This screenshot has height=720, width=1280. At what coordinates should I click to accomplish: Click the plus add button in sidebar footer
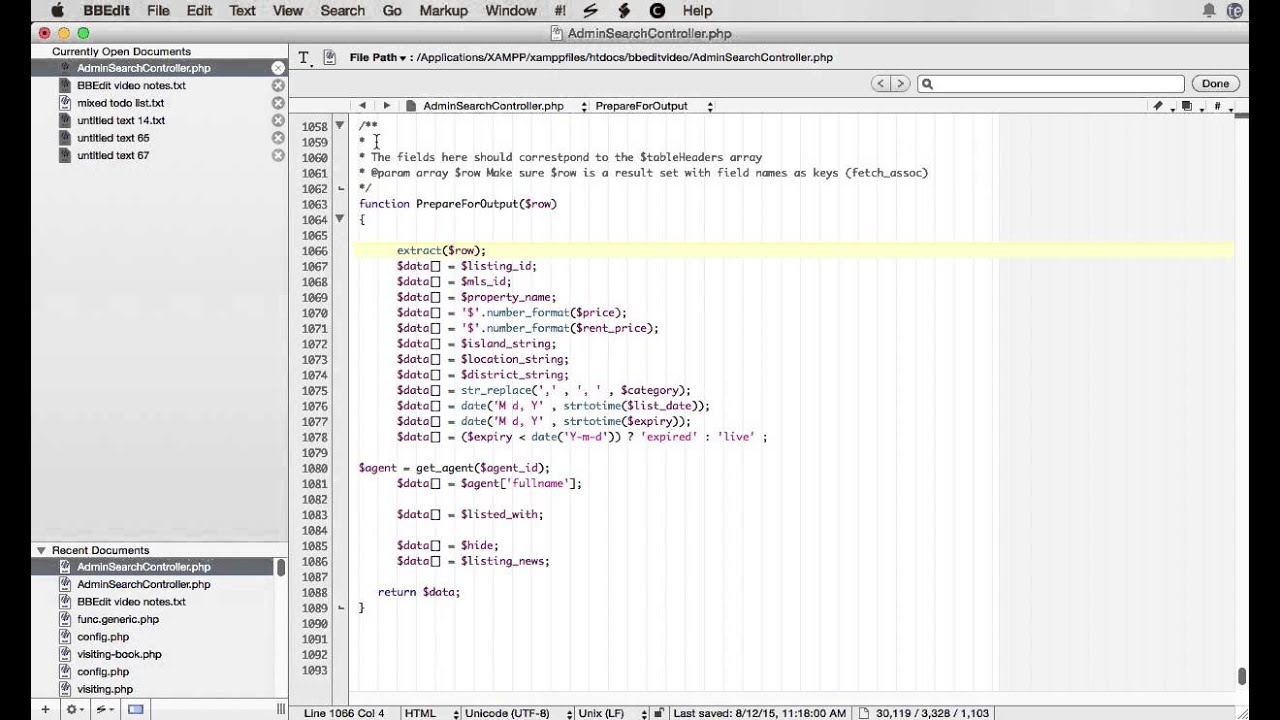tap(44, 709)
